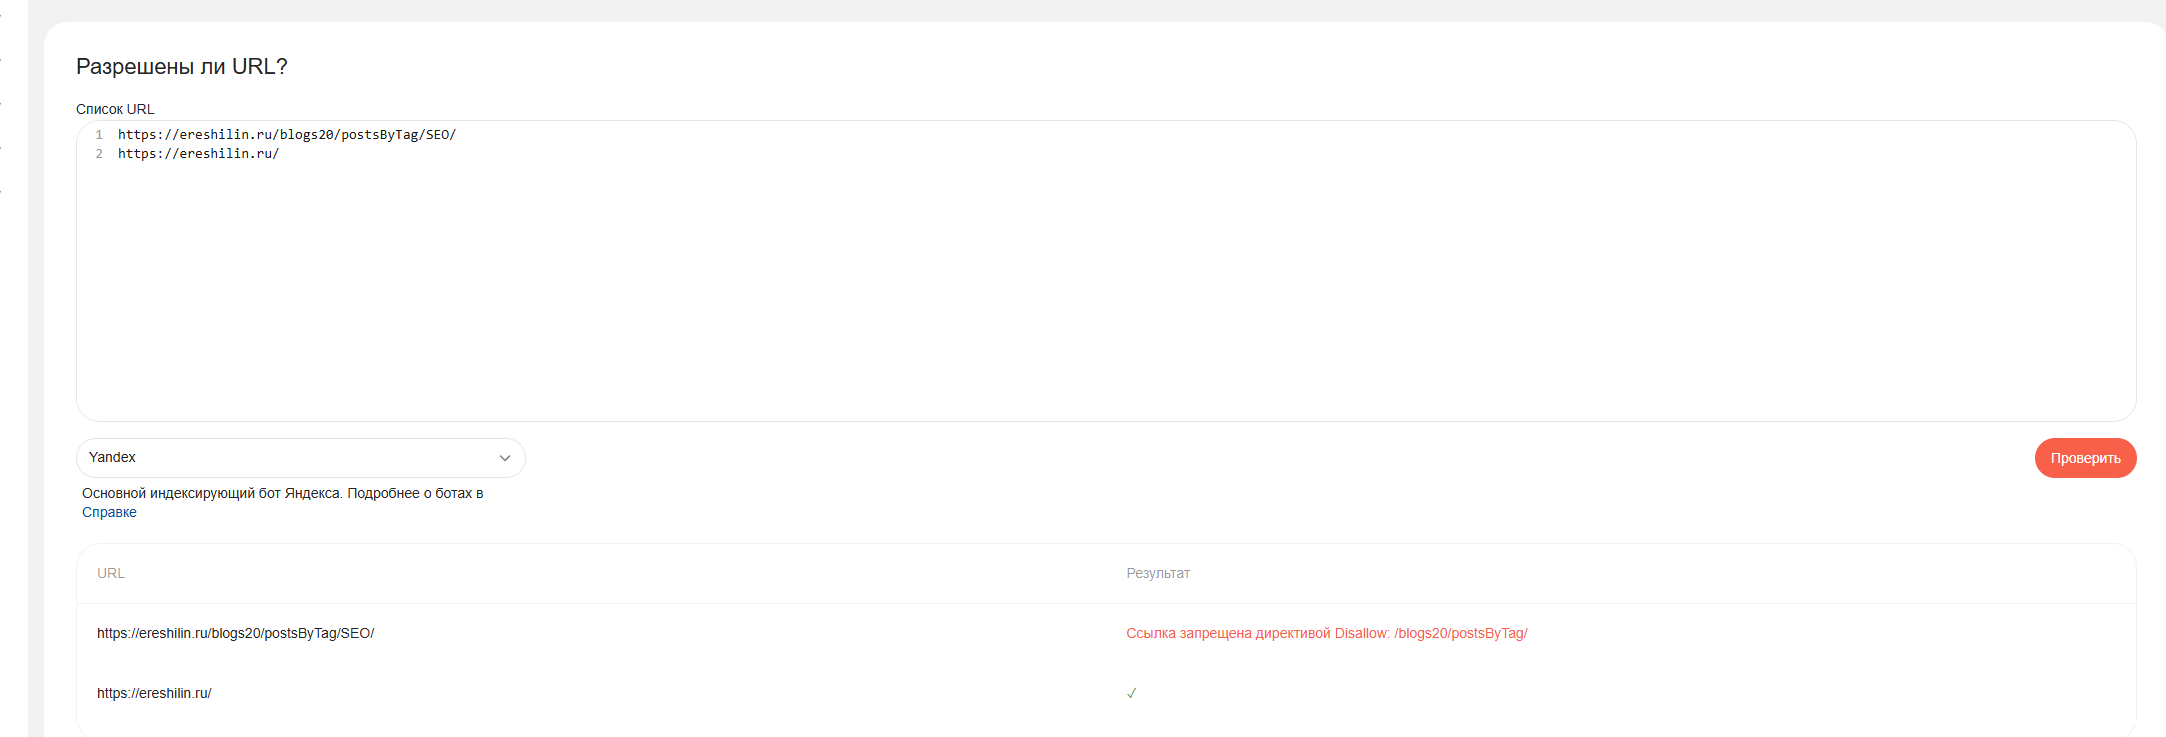Open the Yandex bot dropdown

pyautogui.click(x=300, y=458)
